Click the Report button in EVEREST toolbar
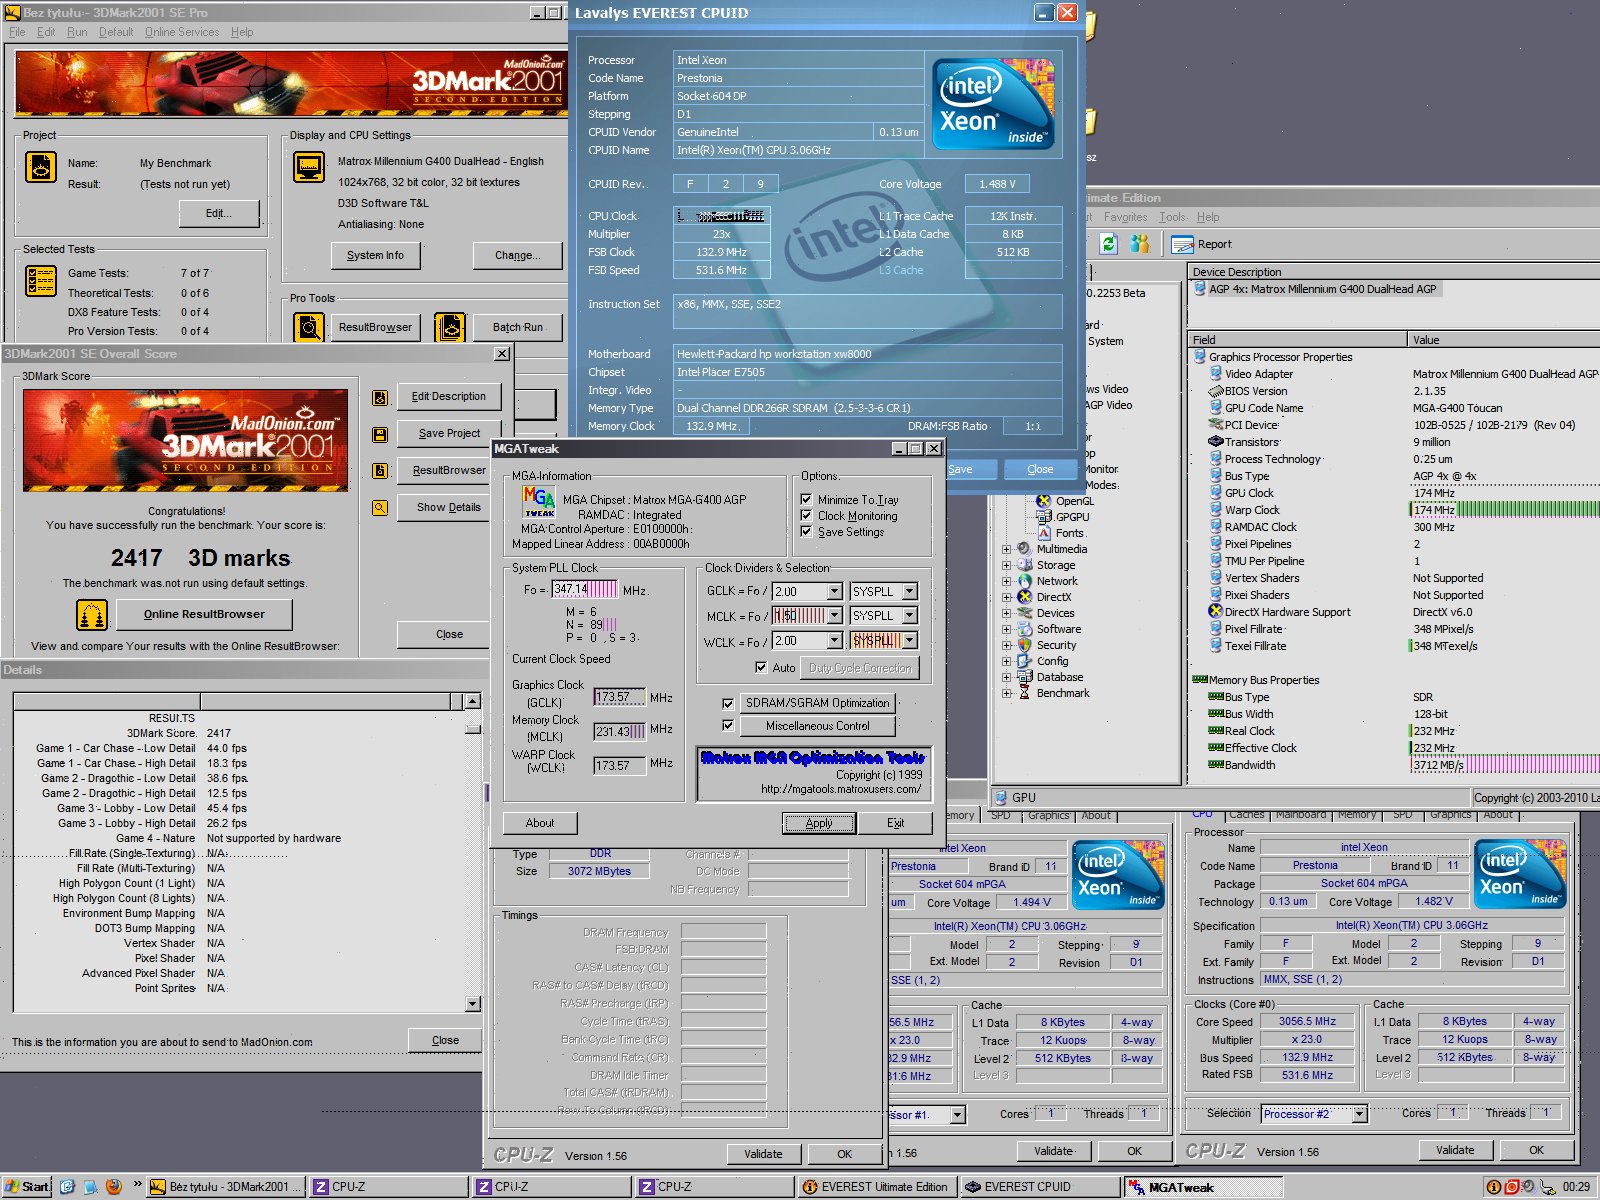Viewport: 1600px width, 1200px height. (1202, 244)
